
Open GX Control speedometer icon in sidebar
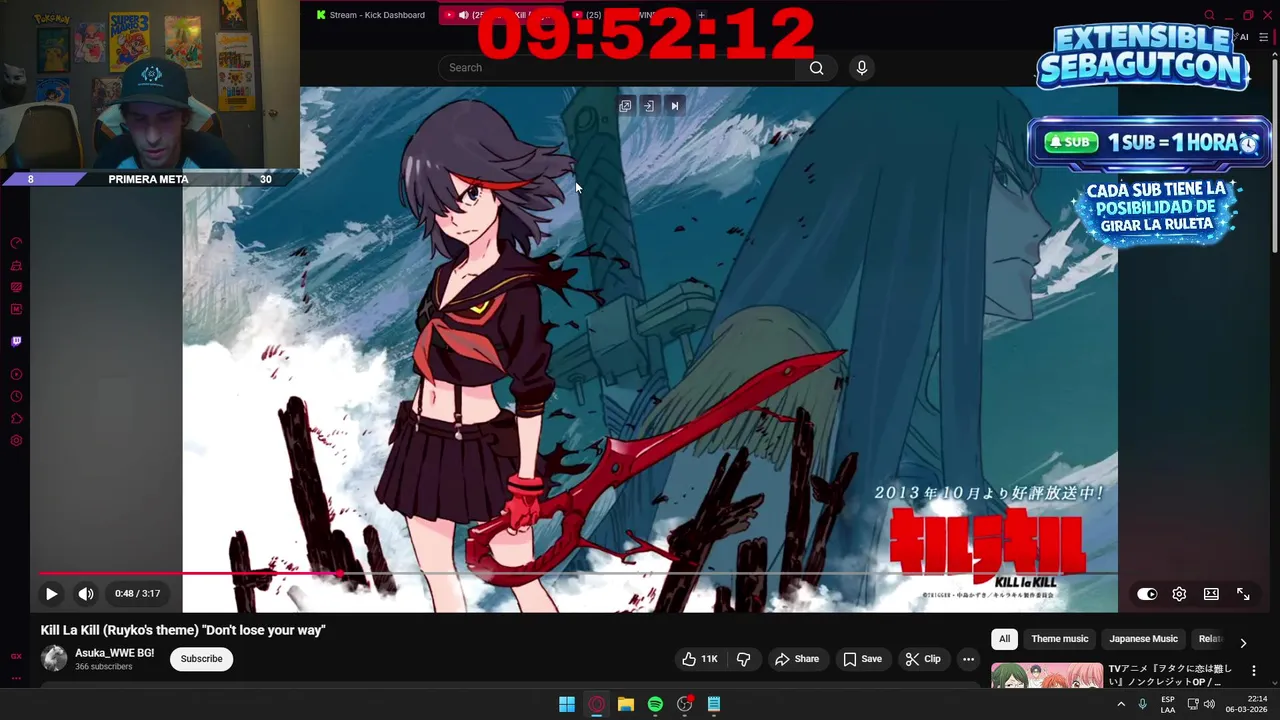coord(16,243)
